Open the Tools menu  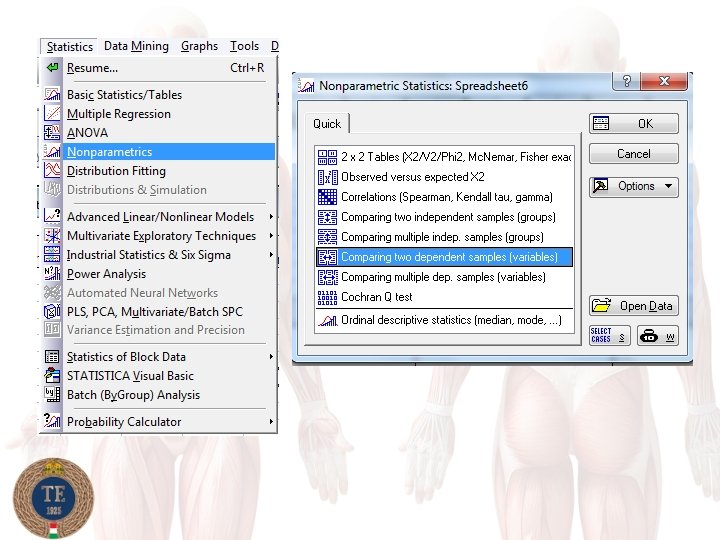[x=244, y=46]
